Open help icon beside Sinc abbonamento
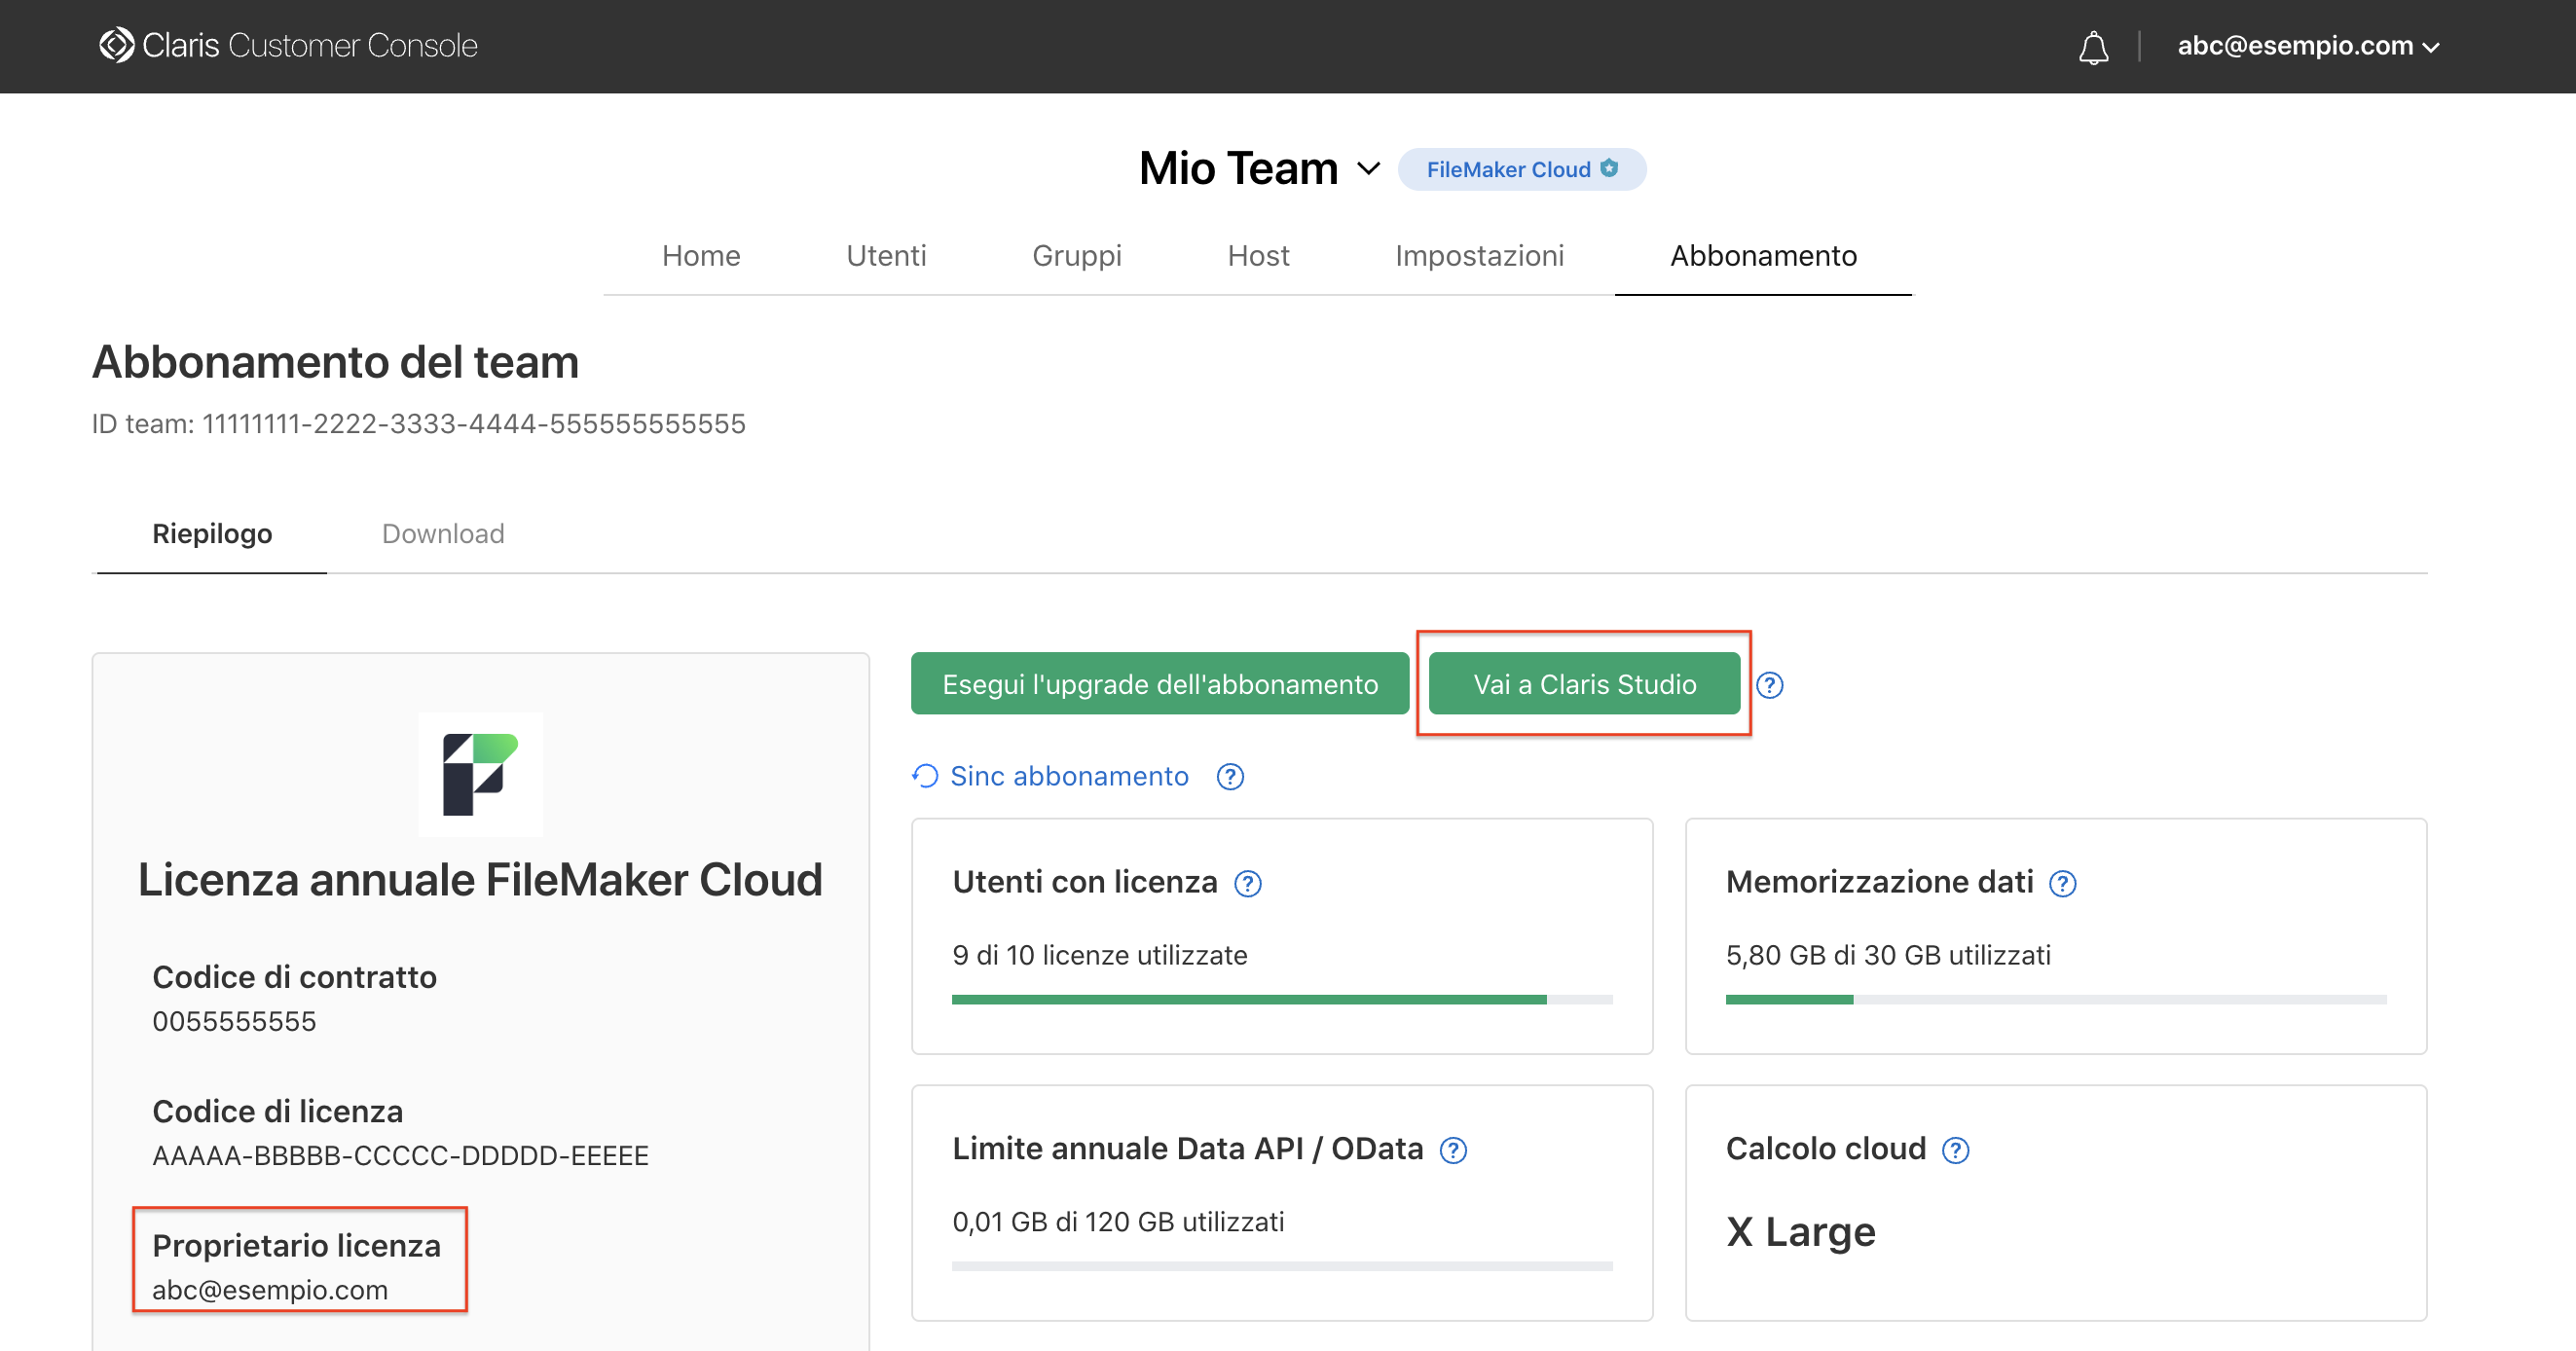Viewport: 2576px width, 1351px height. click(1230, 777)
